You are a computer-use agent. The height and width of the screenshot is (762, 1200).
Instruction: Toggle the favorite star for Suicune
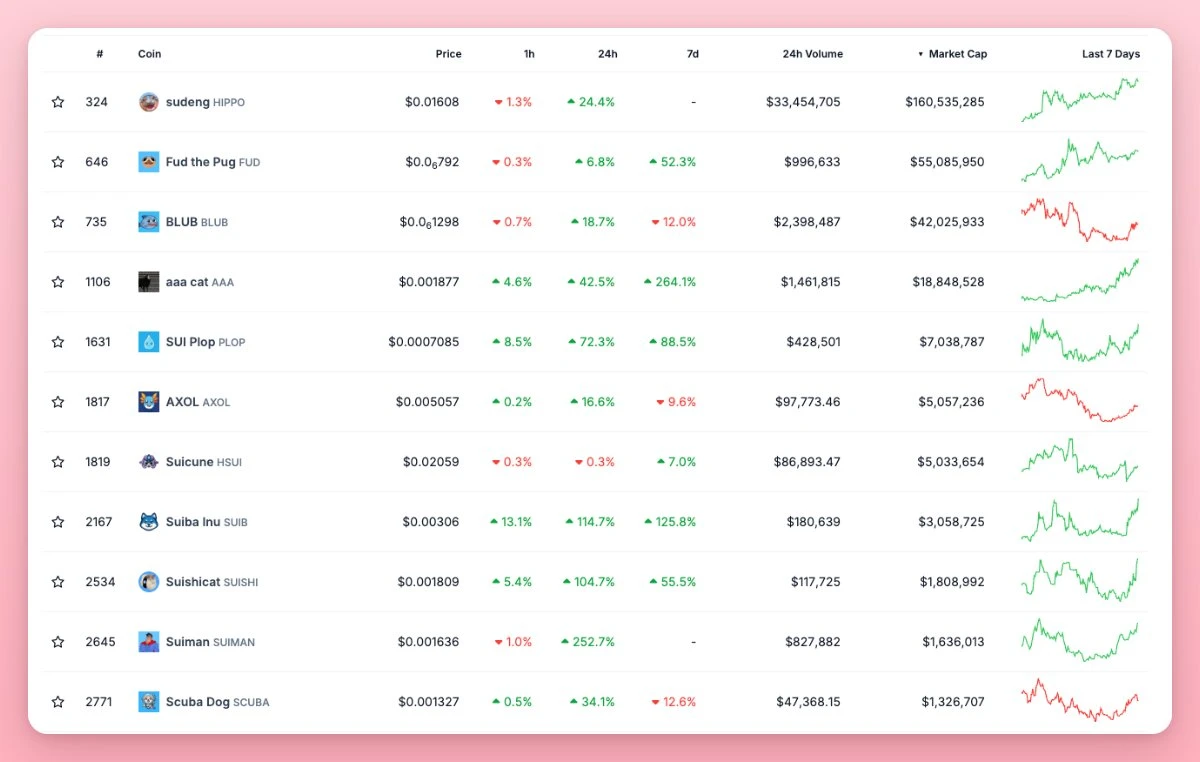click(x=58, y=462)
